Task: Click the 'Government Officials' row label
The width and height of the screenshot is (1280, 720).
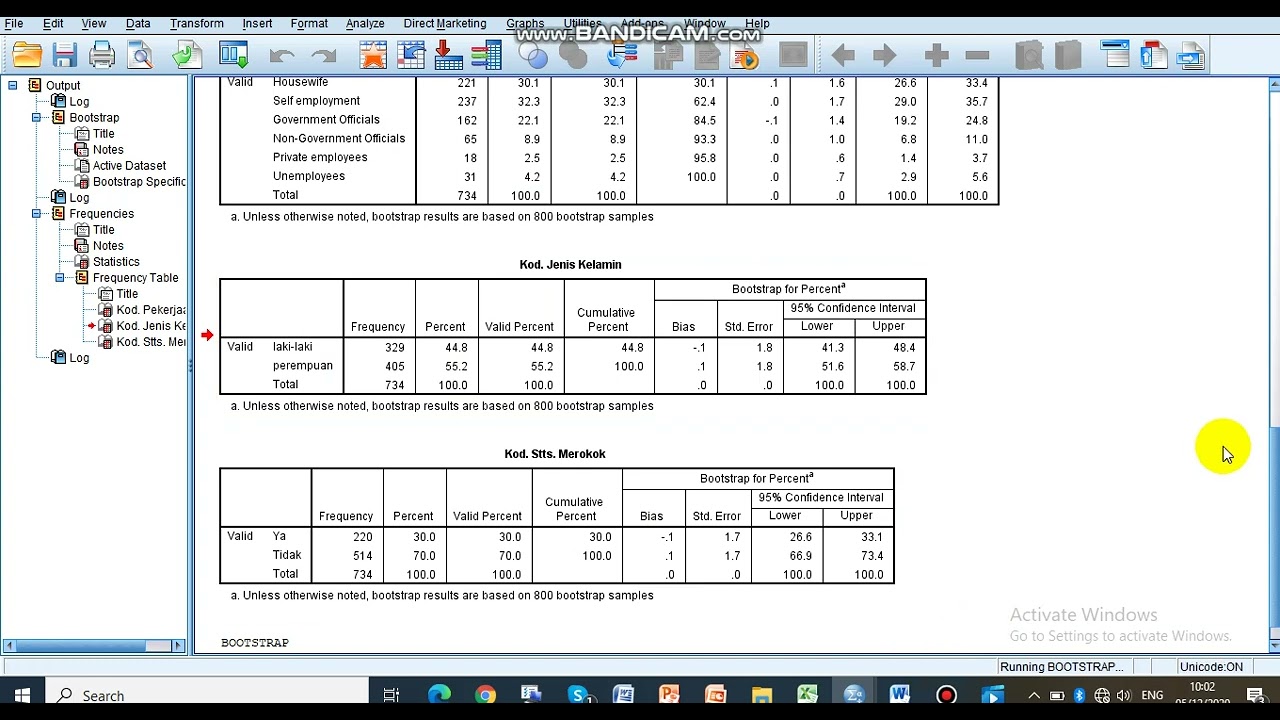Action: [326, 120]
